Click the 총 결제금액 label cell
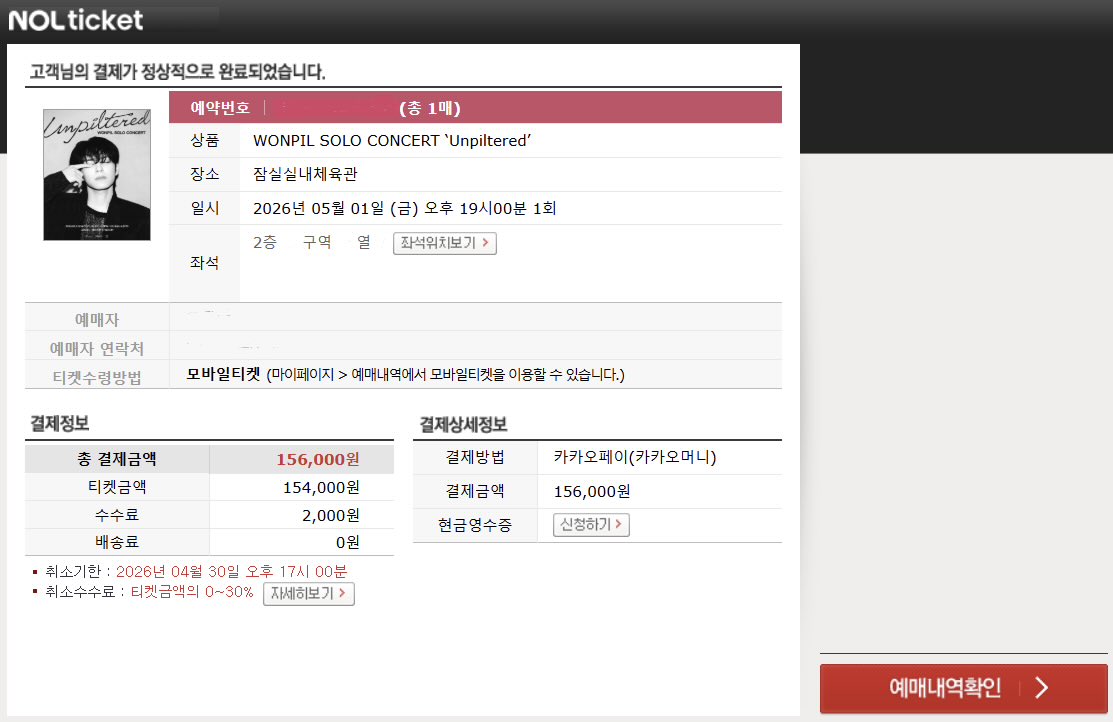 click(117, 459)
